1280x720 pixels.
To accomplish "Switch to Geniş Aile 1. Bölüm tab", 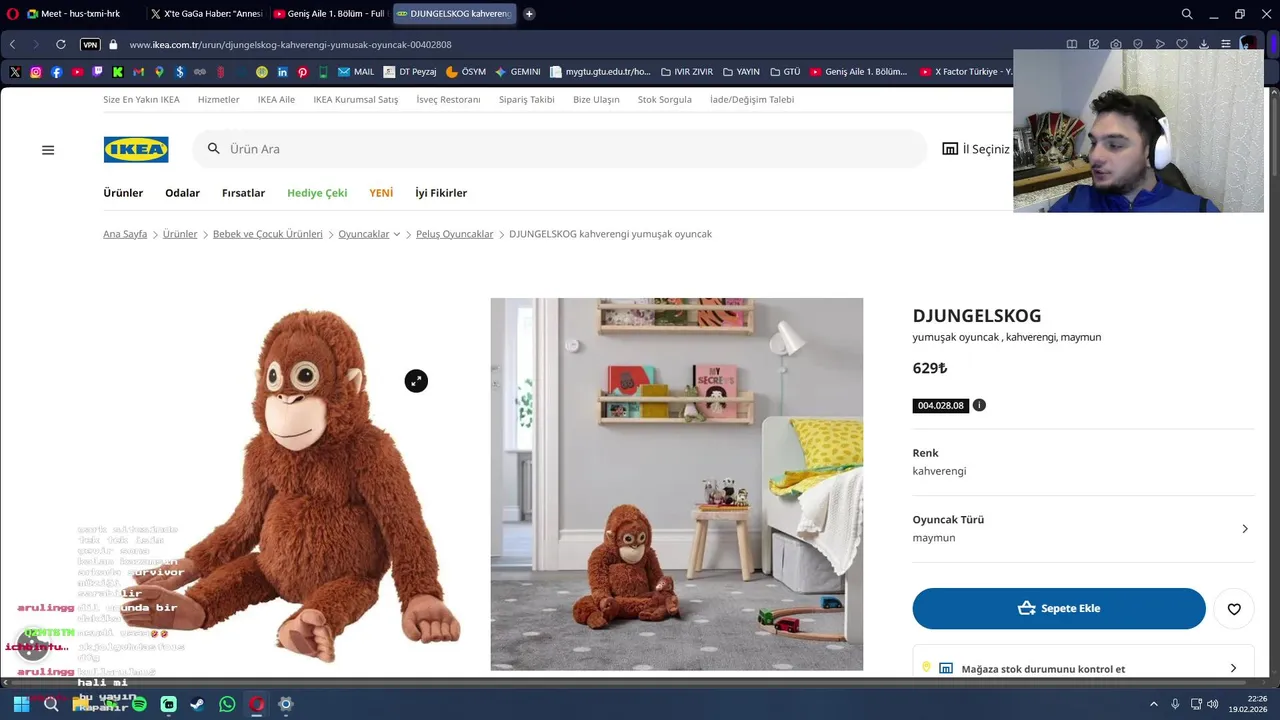I will (x=328, y=14).
